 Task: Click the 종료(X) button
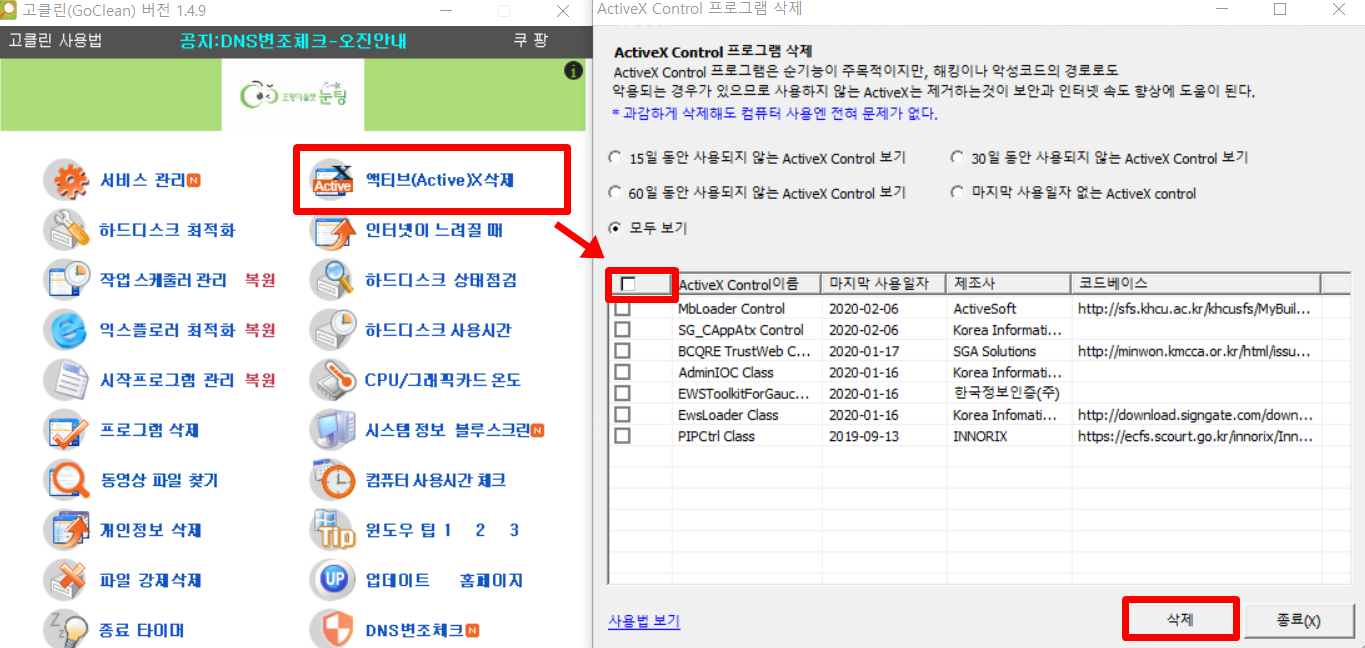1298,619
